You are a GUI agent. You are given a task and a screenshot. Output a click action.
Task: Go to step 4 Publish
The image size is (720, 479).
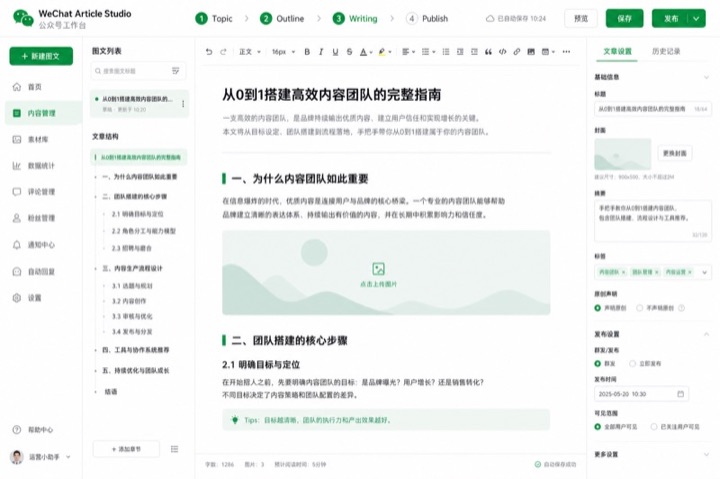(427, 18)
